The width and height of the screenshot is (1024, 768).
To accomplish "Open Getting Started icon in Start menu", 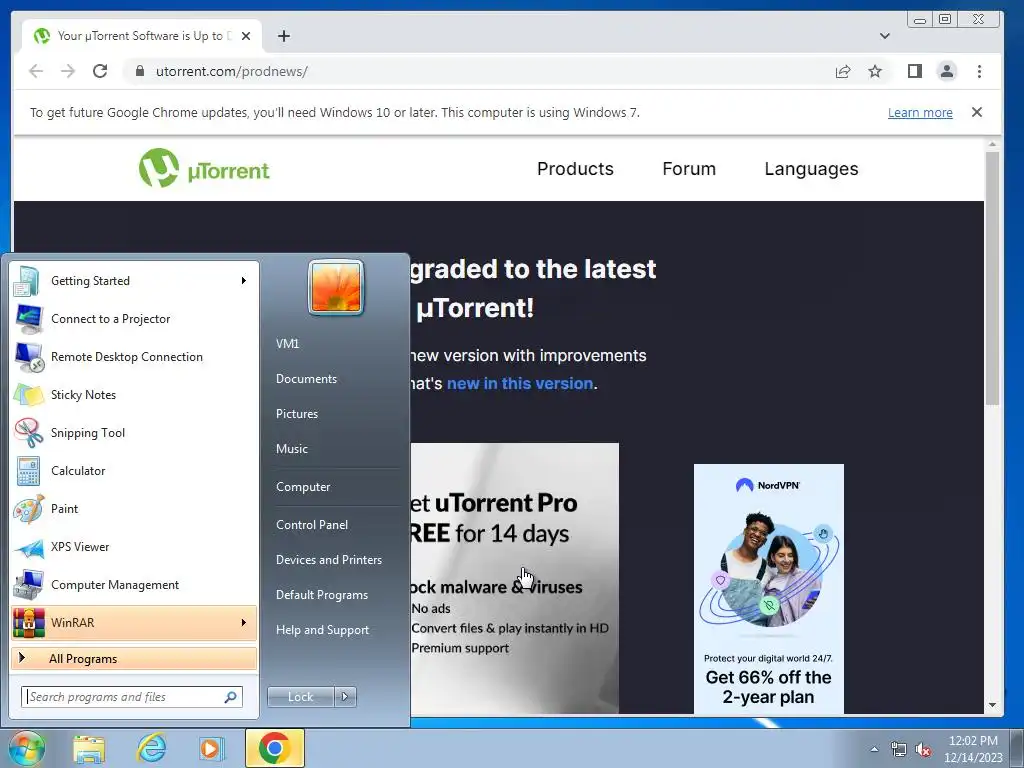I will tap(27, 281).
